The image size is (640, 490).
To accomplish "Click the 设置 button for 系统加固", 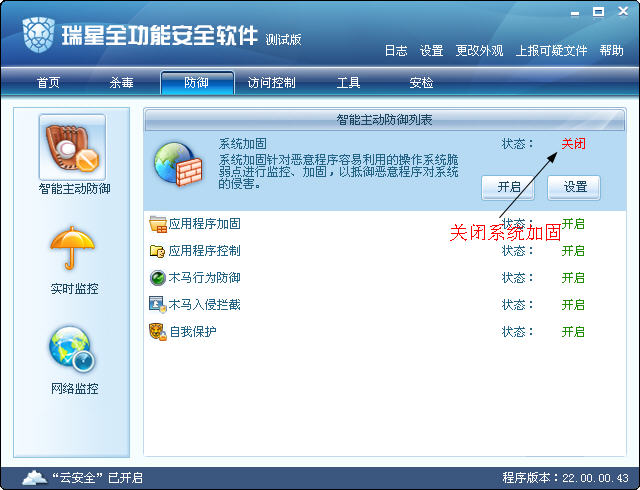I will [x=574, y=187].
